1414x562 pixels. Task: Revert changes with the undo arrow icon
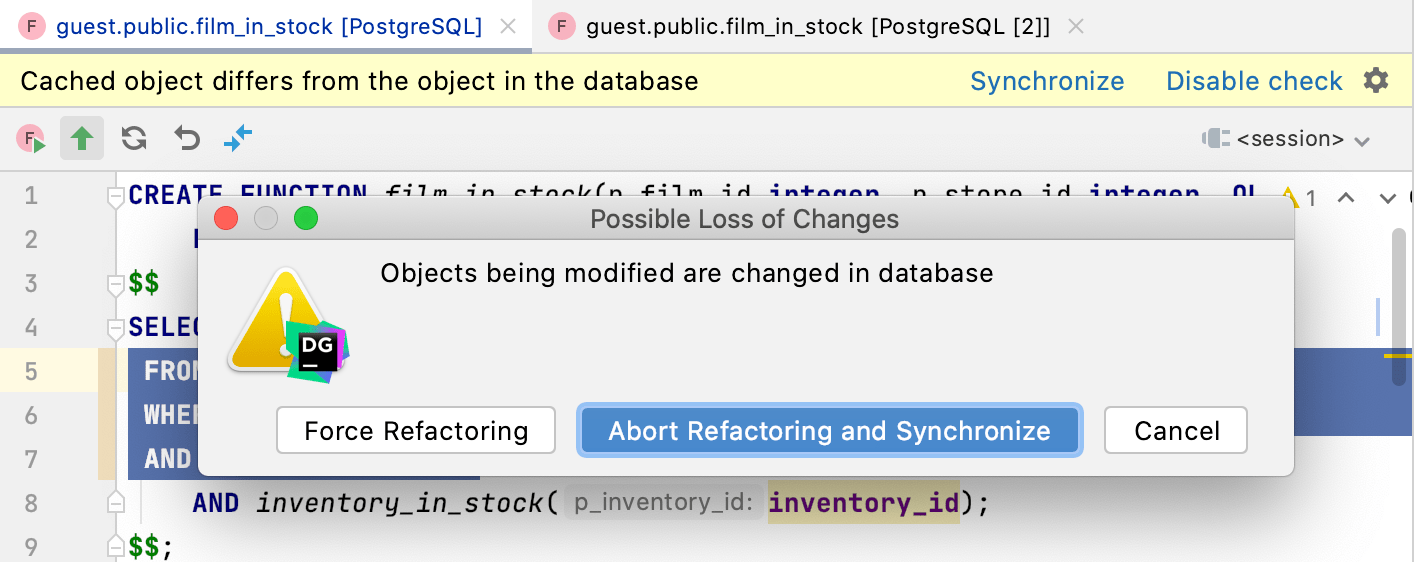[x=187, y=138]
